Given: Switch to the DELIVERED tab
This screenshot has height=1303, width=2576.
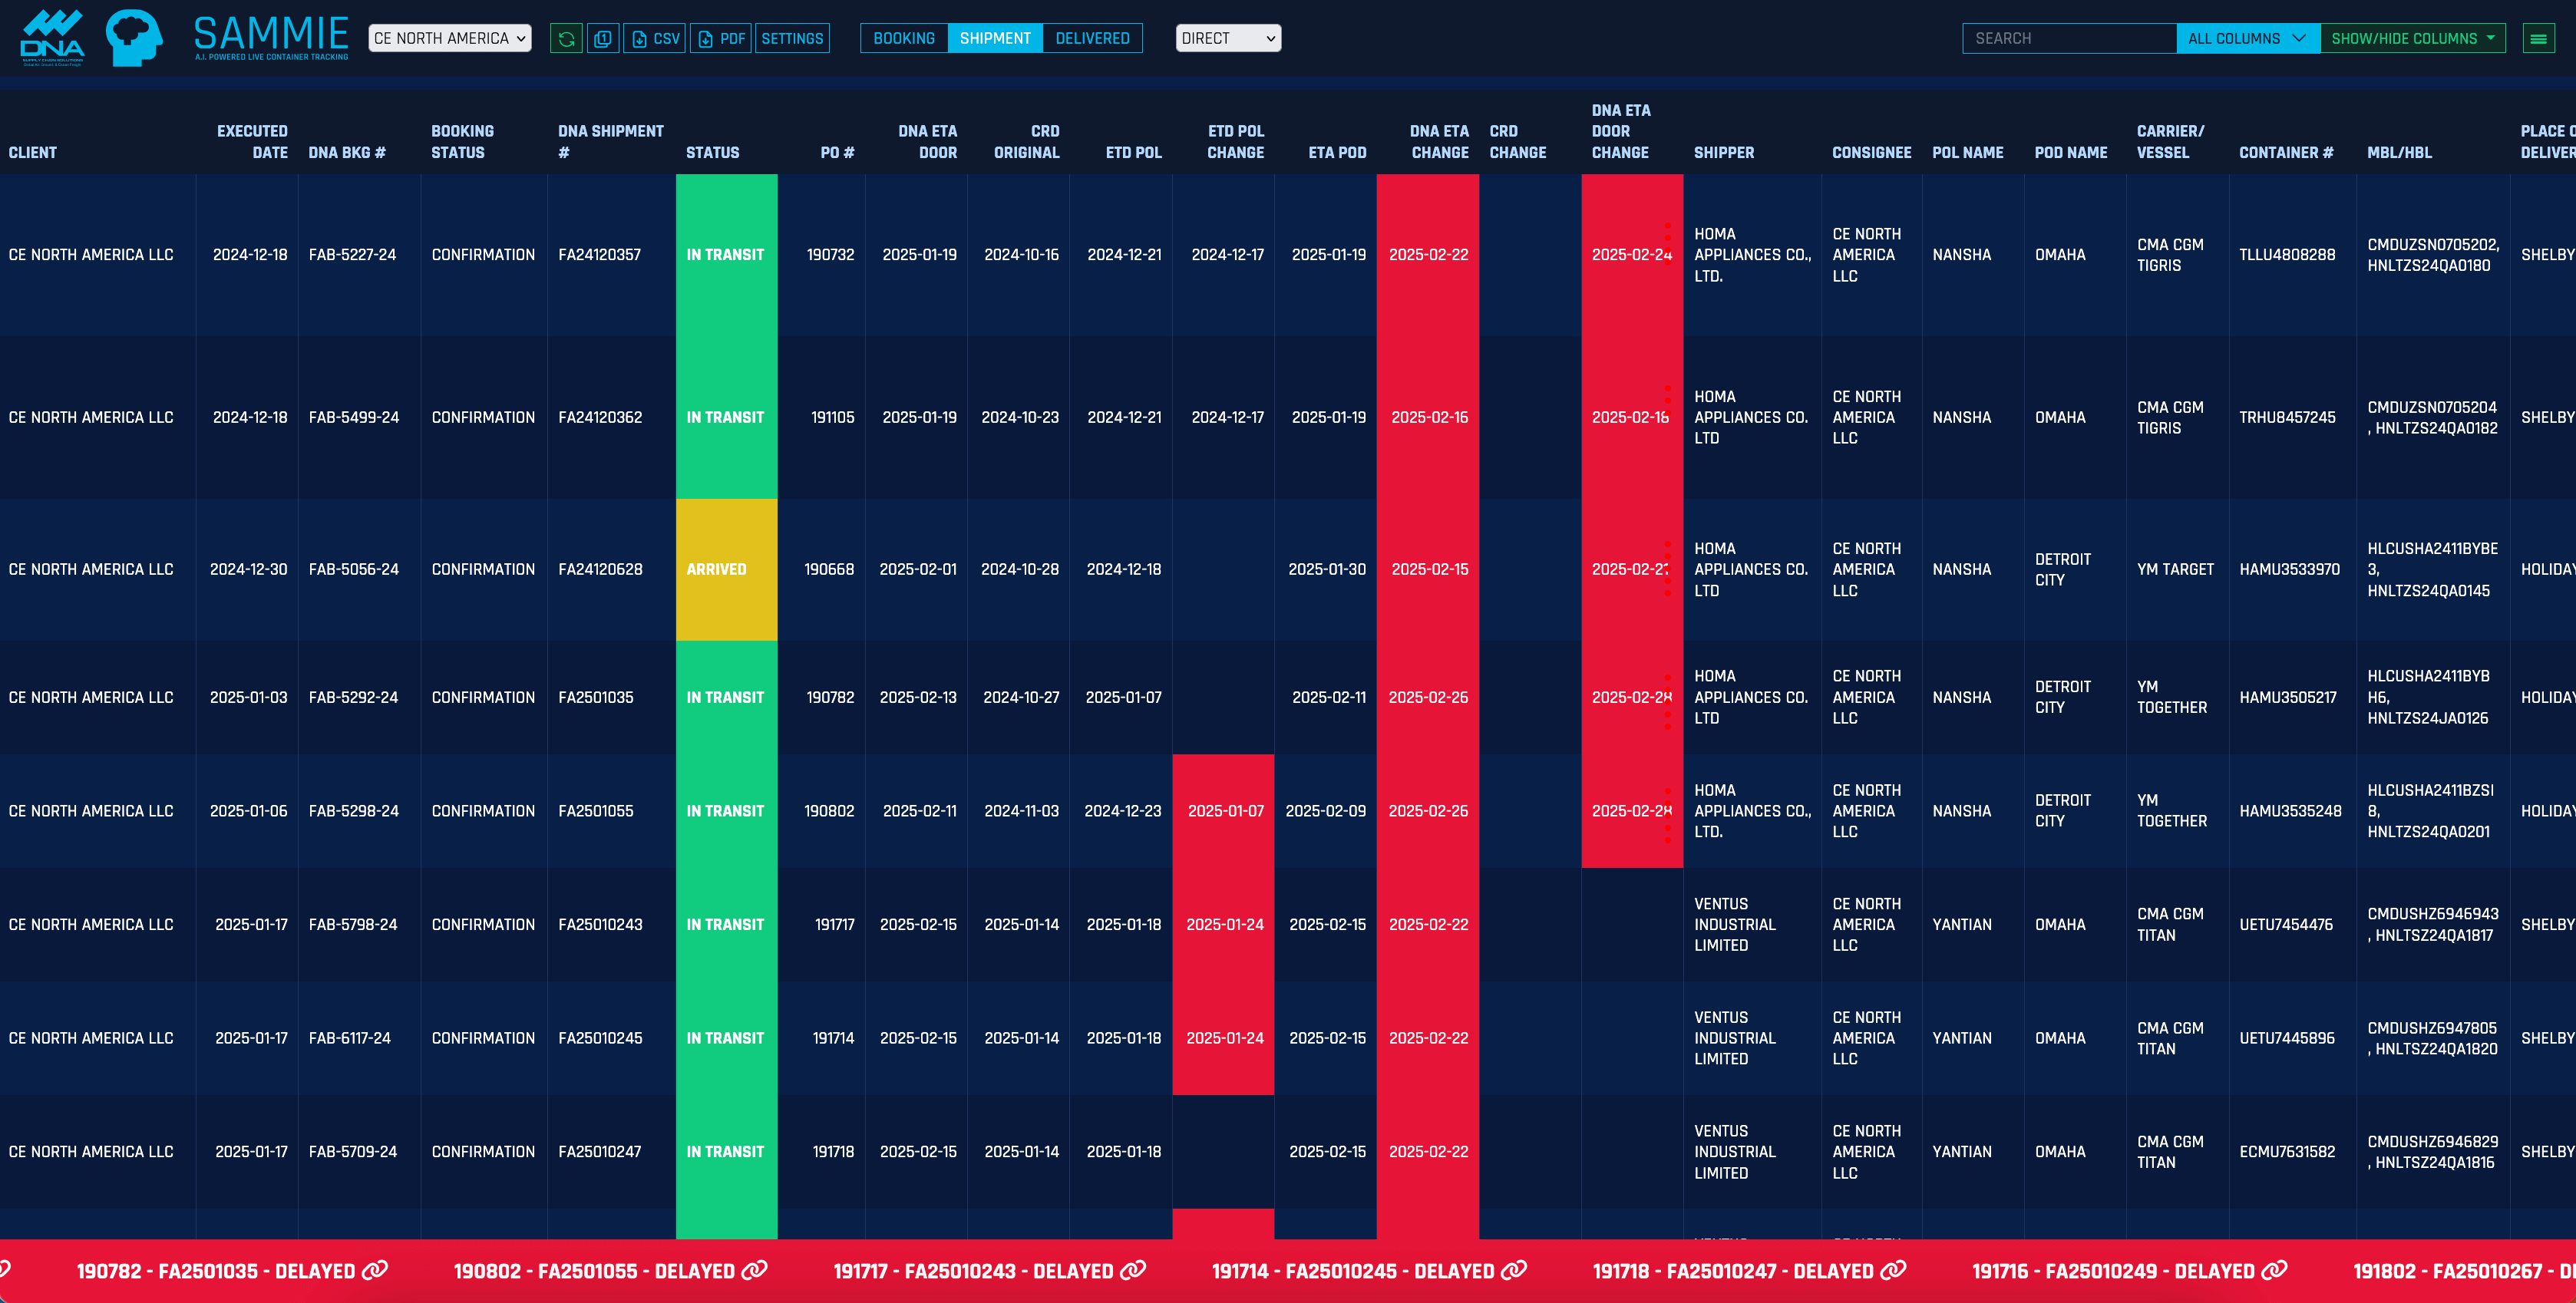Looking at the screenshot, I should (x=1092, y=38).
